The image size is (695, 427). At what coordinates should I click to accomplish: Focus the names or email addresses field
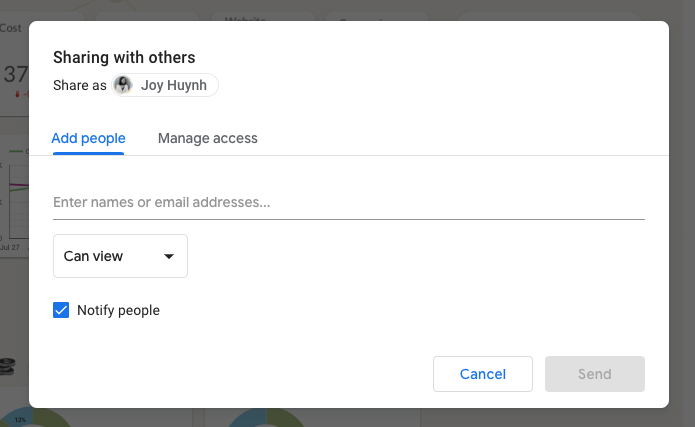point(348,202)
